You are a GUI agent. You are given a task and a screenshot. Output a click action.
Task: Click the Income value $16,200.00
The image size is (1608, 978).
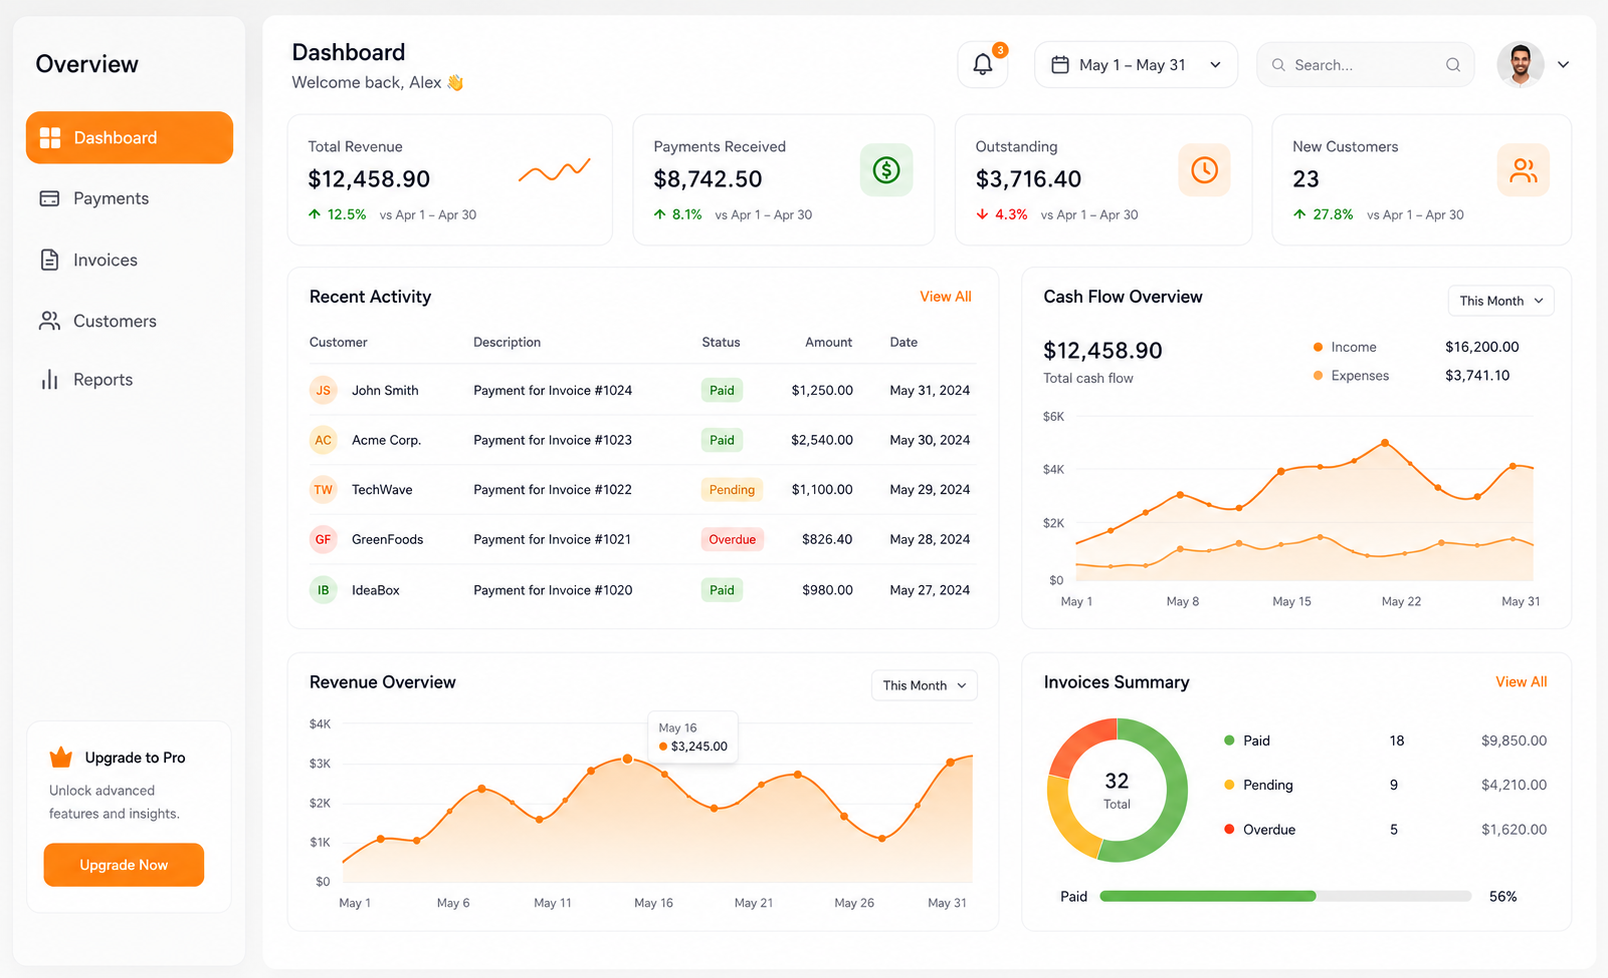[1482, 347]
